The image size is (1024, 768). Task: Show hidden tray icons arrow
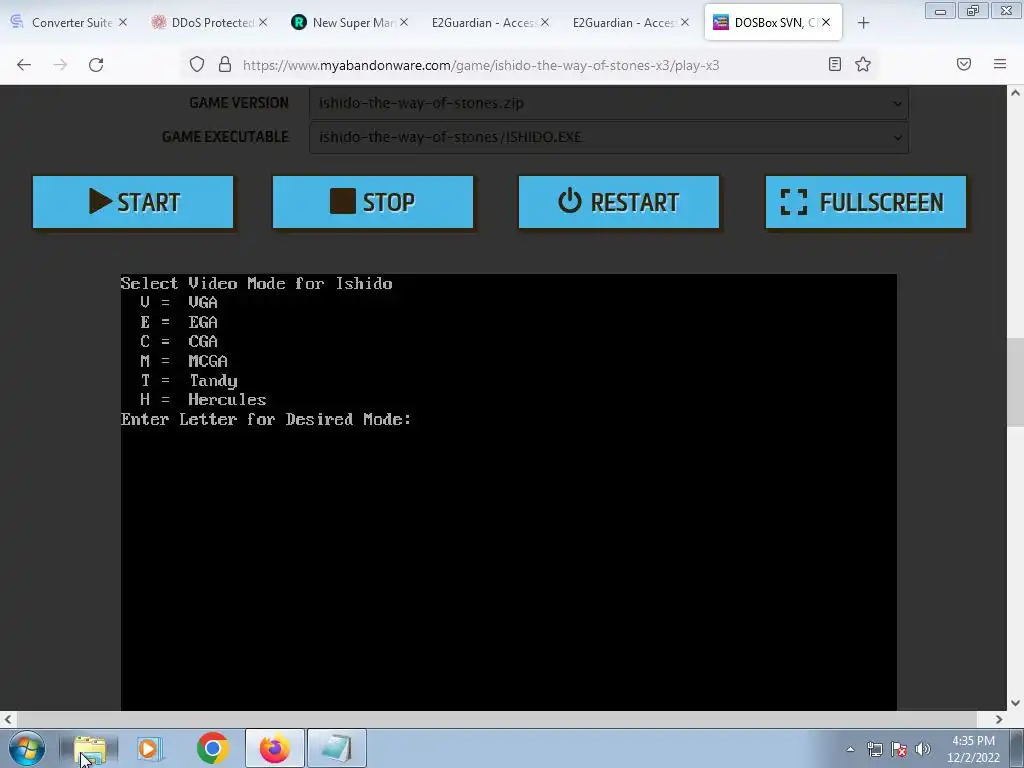[x=850, y=750]
